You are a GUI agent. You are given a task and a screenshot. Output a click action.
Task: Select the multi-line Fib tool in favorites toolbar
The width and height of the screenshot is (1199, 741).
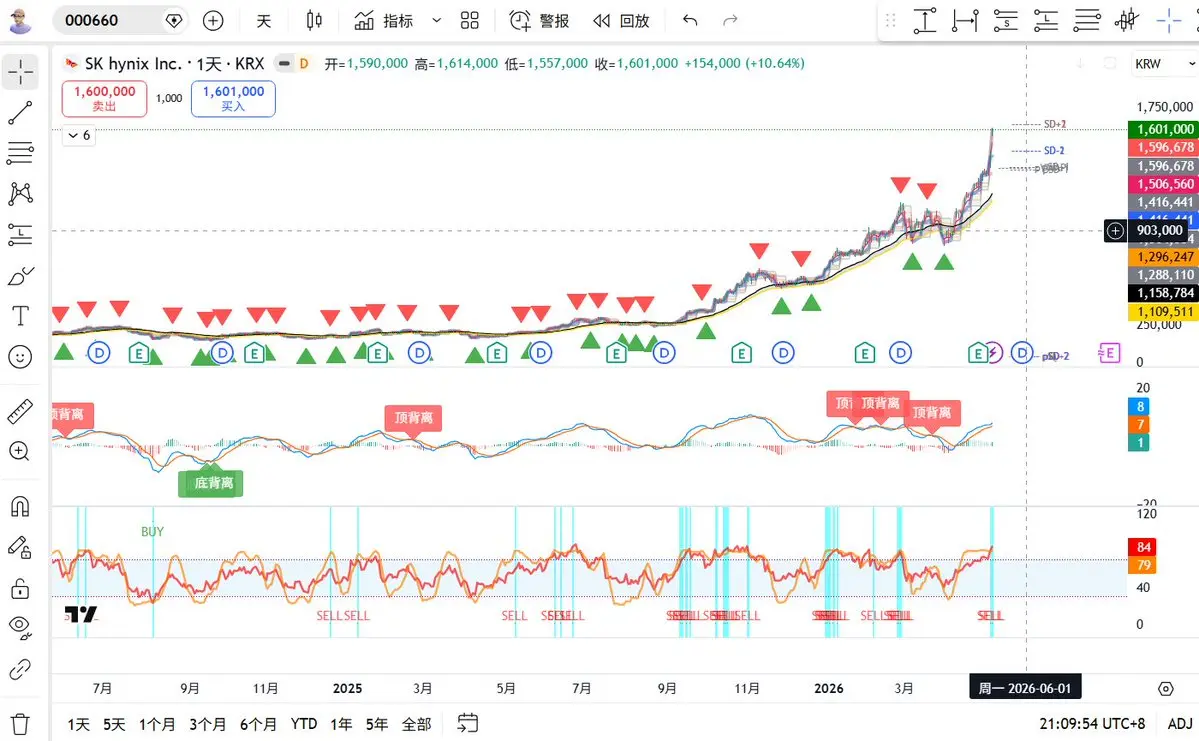(x=1086, y=21)
